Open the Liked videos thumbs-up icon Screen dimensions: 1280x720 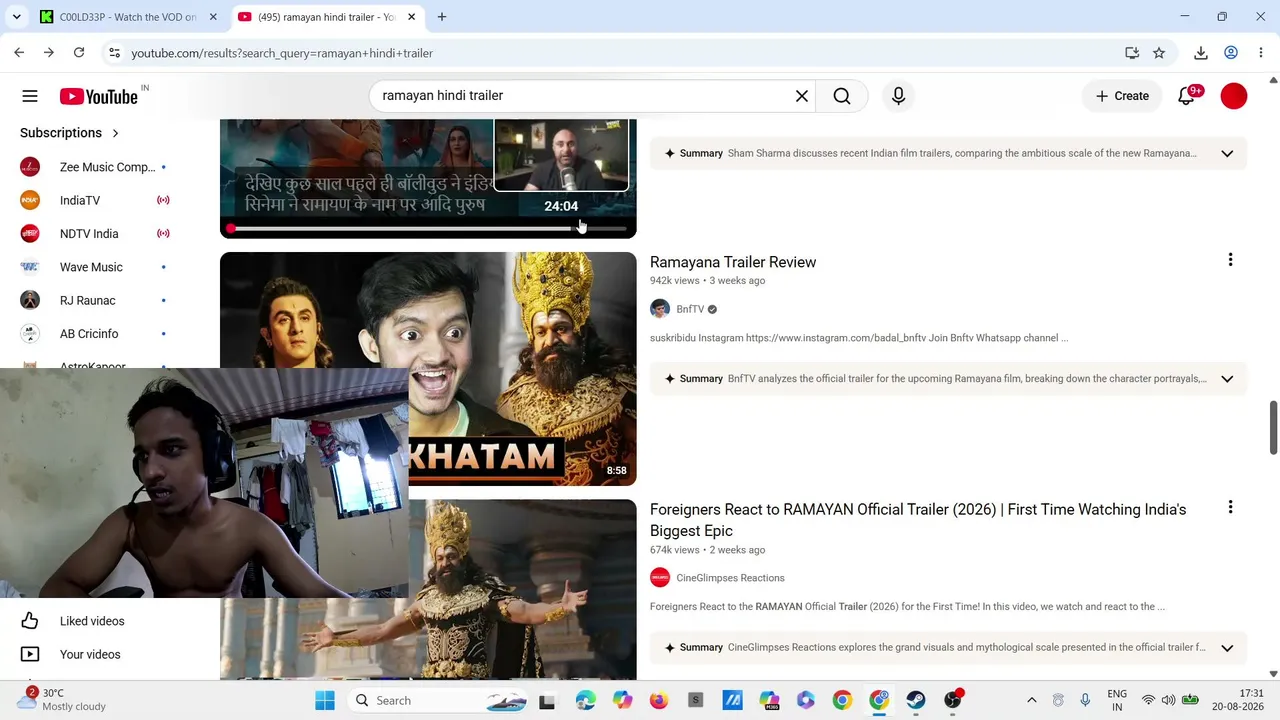[x=30, y=621]
